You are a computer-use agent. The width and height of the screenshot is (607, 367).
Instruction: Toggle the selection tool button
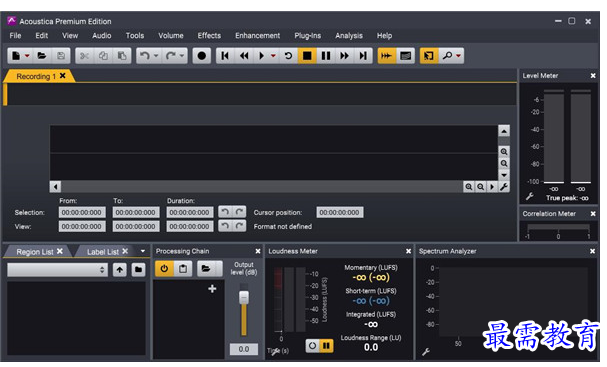[x=429, y=56]
